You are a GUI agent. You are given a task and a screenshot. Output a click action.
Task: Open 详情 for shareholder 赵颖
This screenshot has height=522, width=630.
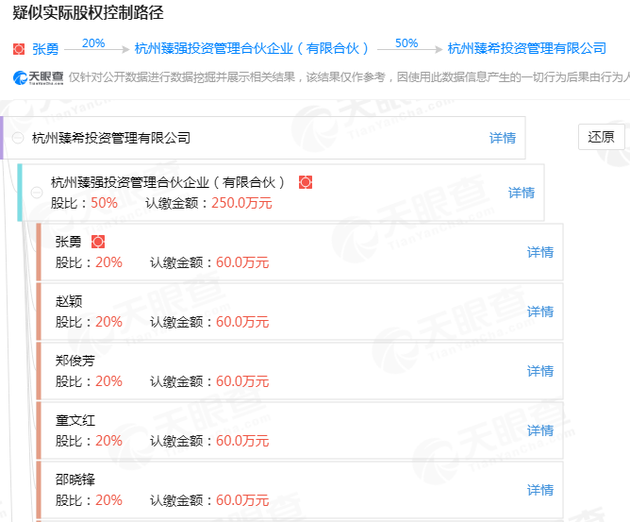coord(540,311)
